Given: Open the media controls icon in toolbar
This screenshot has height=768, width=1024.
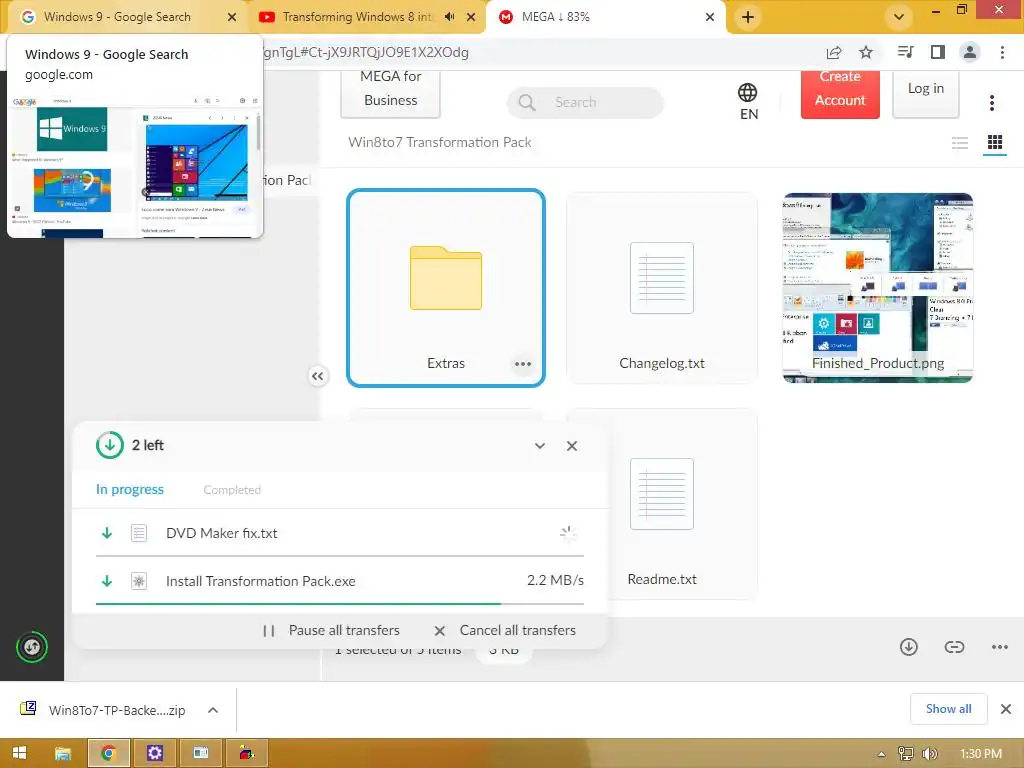Looking at the screenshot, I should tap(905, 52).
